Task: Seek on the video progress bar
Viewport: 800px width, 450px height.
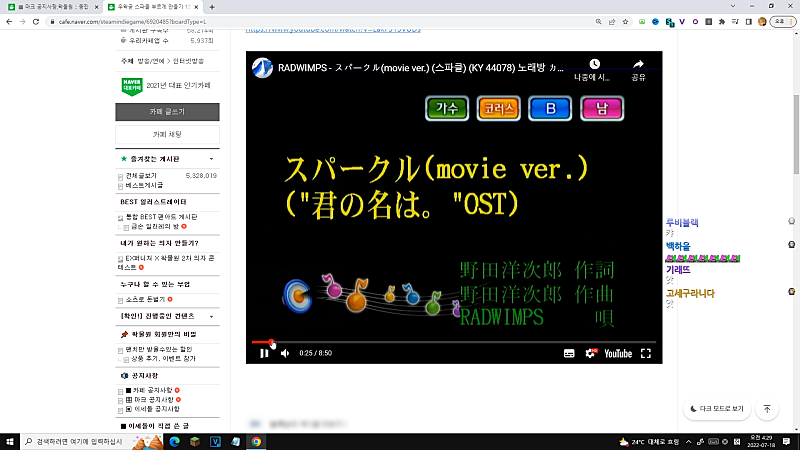Action: [x=450, y=342]
